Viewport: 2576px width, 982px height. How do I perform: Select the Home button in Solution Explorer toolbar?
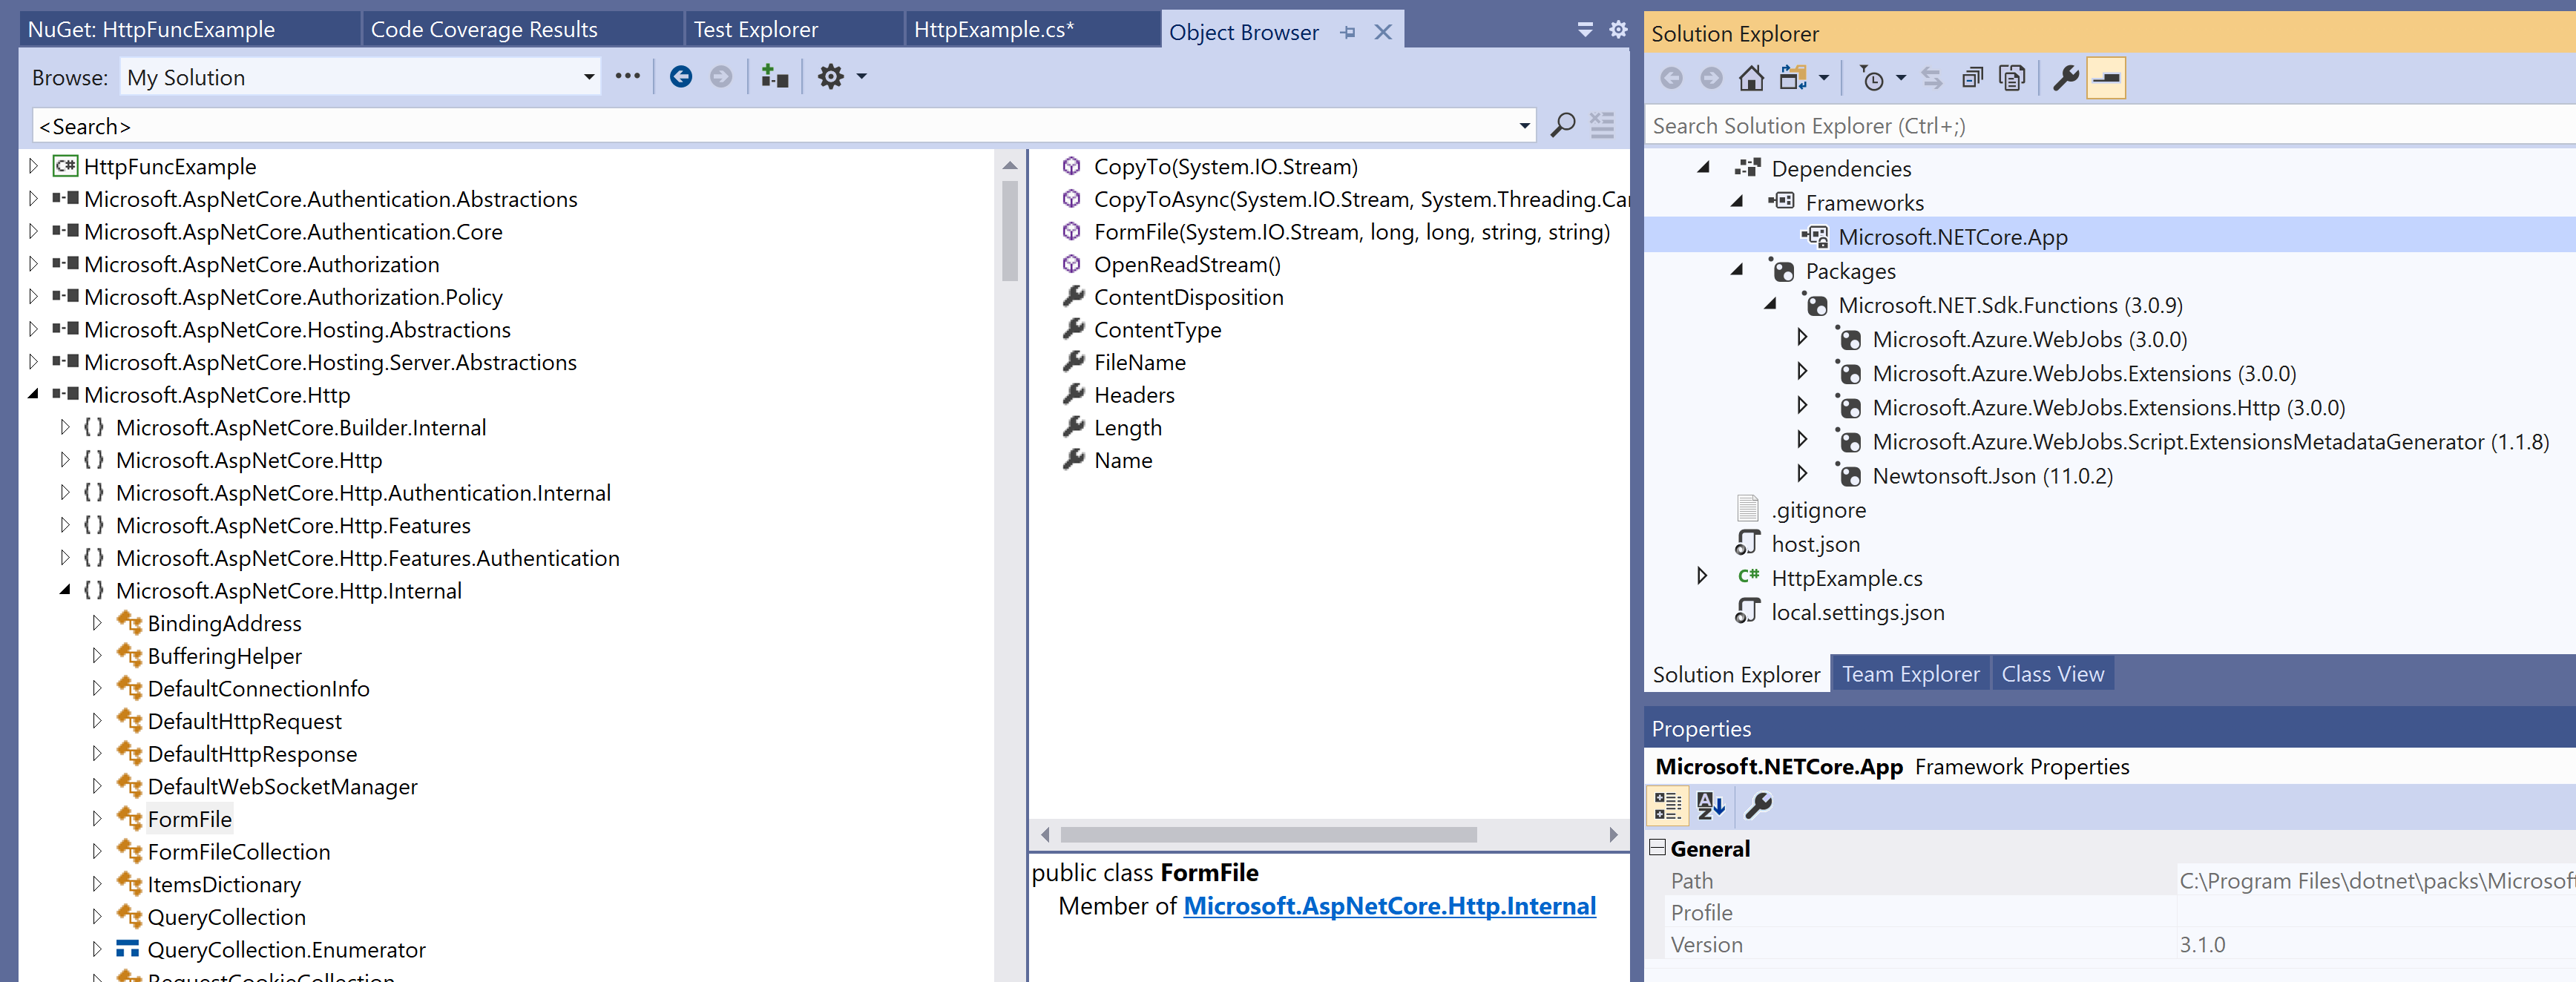pyautogui.click(x=1752, y=77)
